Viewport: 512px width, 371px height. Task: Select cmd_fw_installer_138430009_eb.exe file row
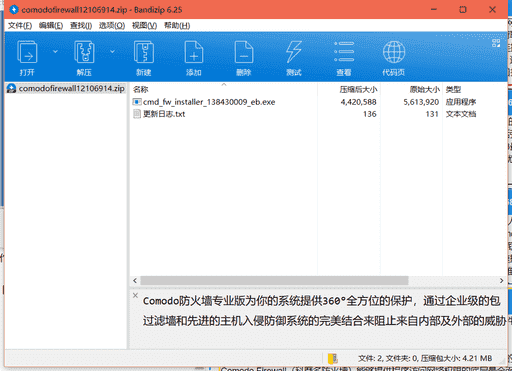(209, 102)
